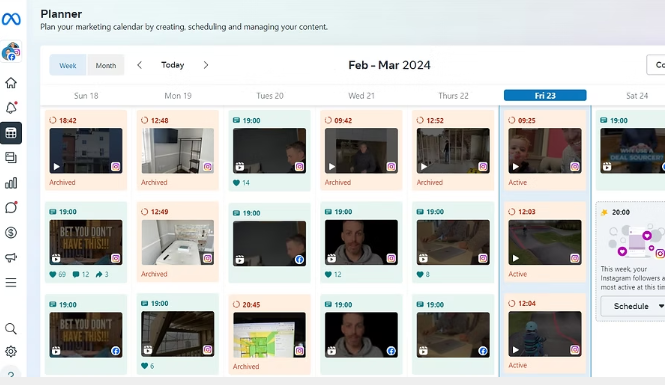Switch to Month view
The height and width of the screenshot is (385, 665).
106,65
